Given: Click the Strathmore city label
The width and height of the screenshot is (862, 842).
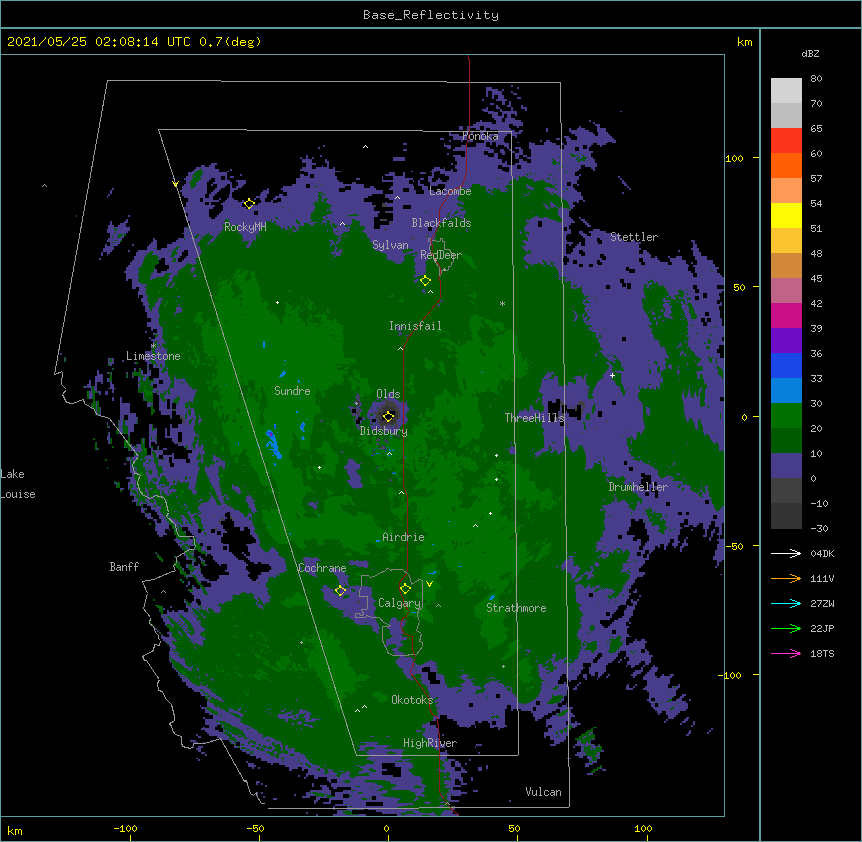Looking at the screenshot, I should click(x=516, y=608).
